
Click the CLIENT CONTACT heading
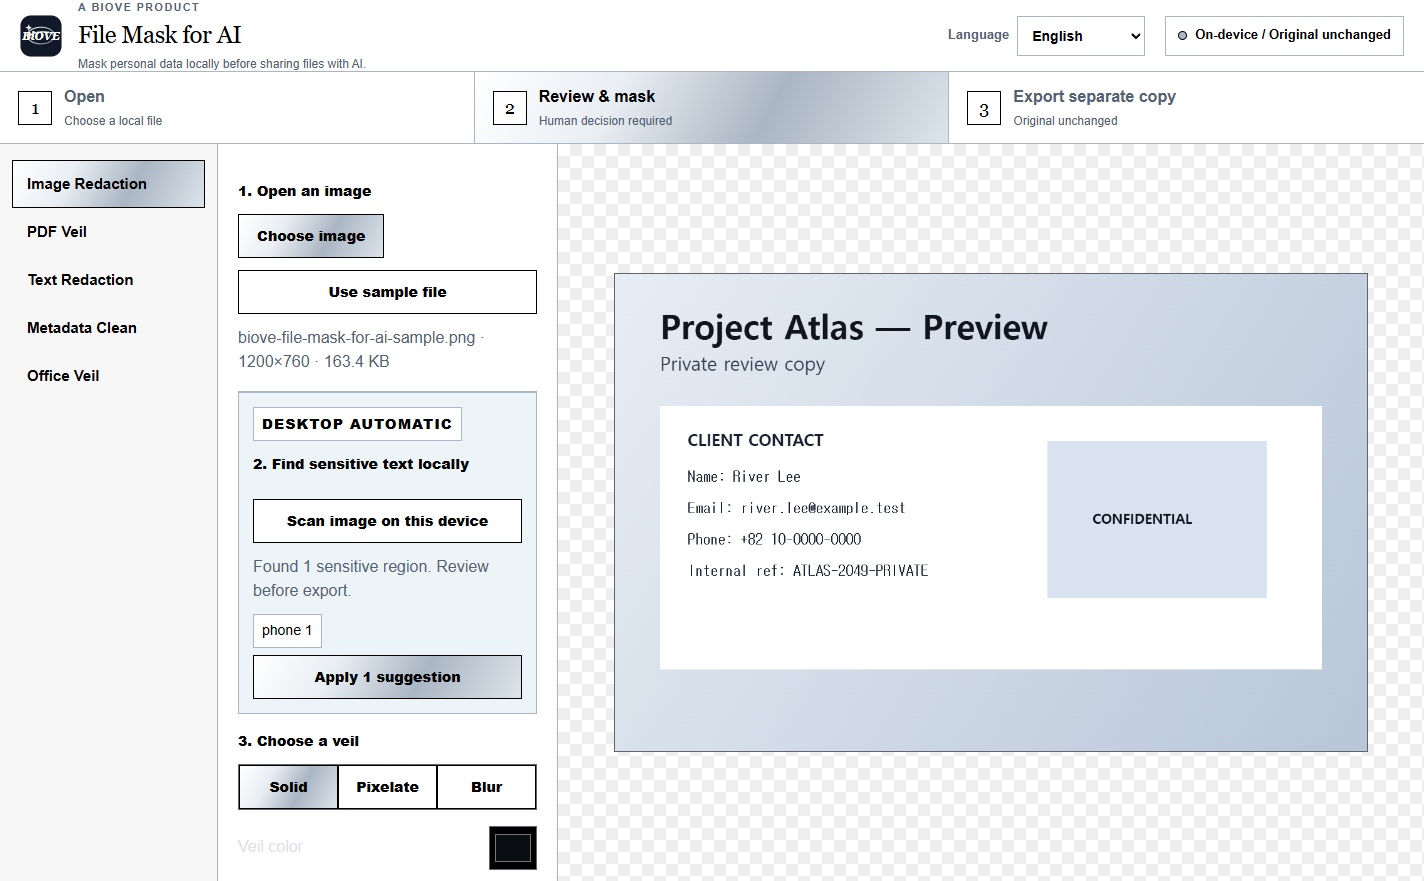click(x=756, y=441)
